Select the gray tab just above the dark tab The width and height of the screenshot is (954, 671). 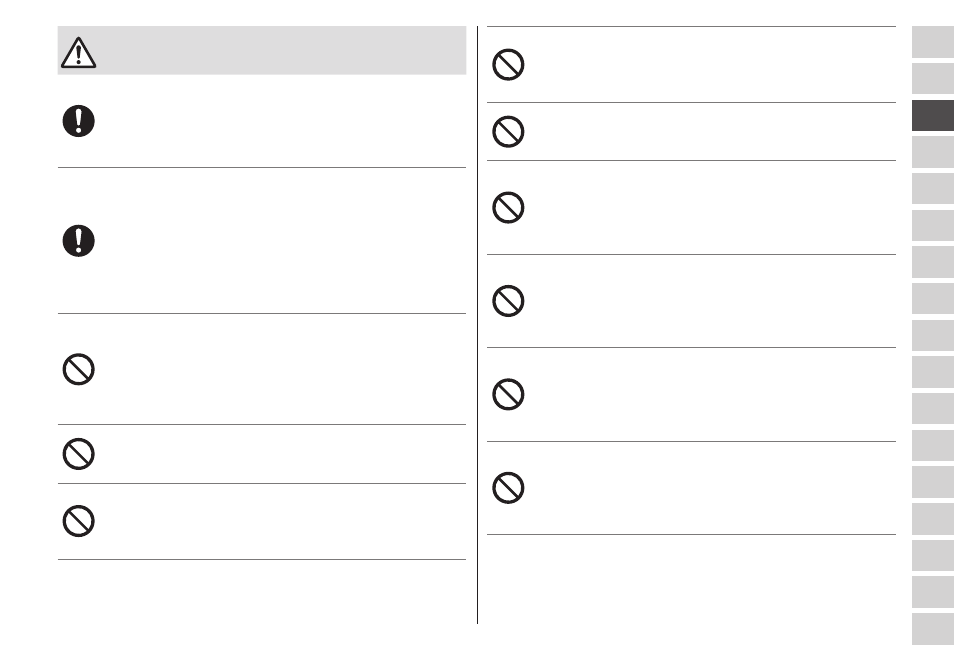[933, 78]
